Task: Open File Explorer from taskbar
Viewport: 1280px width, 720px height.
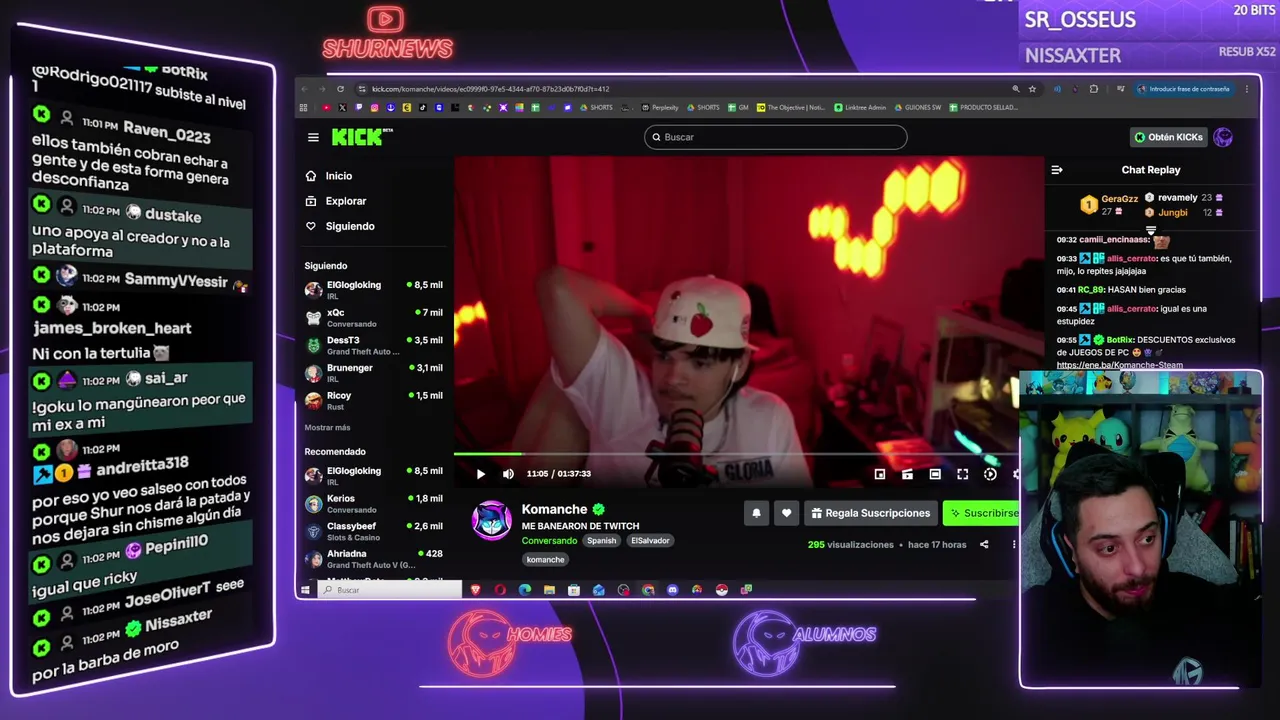Action: click(x=549, y=590)
